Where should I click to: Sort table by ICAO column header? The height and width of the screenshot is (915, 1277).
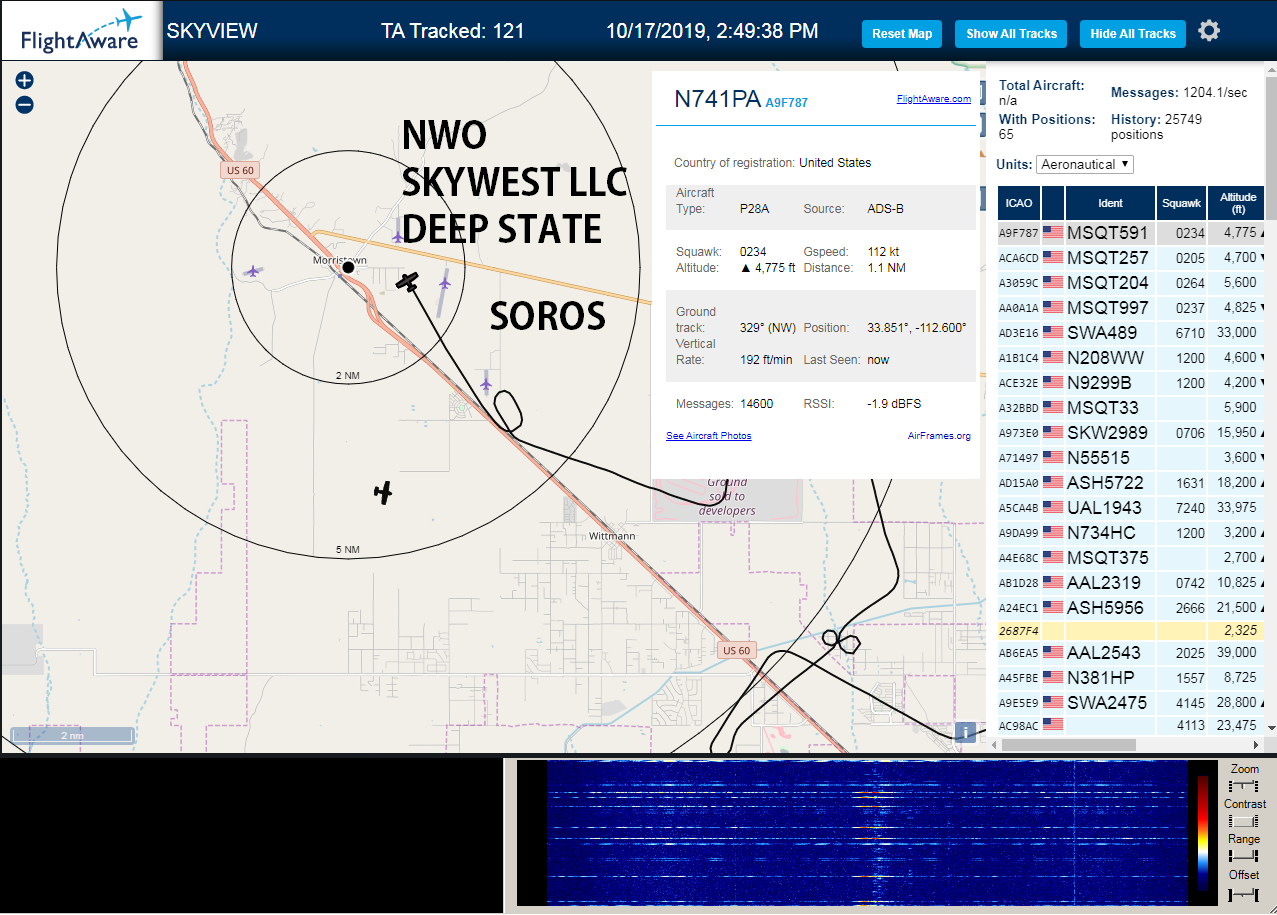[1019, 203]
